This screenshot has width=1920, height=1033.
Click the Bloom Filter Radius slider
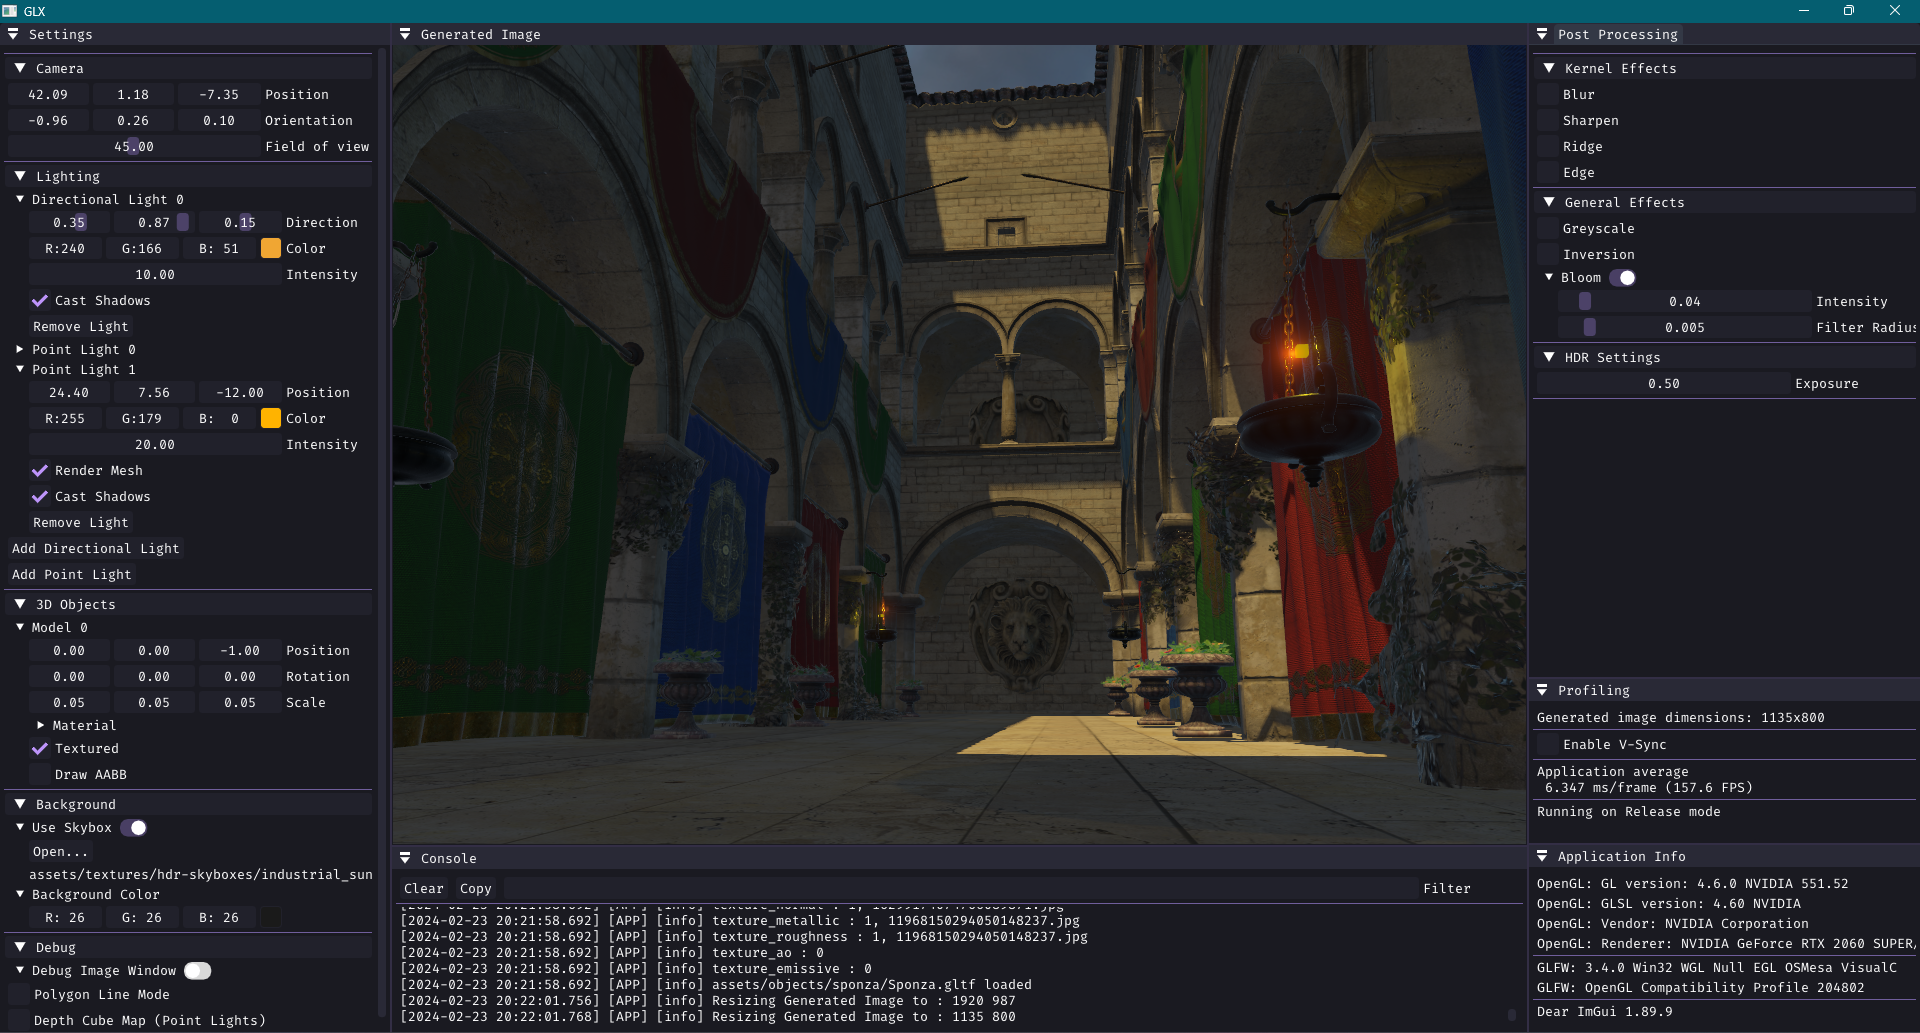tap(1685, 327)
